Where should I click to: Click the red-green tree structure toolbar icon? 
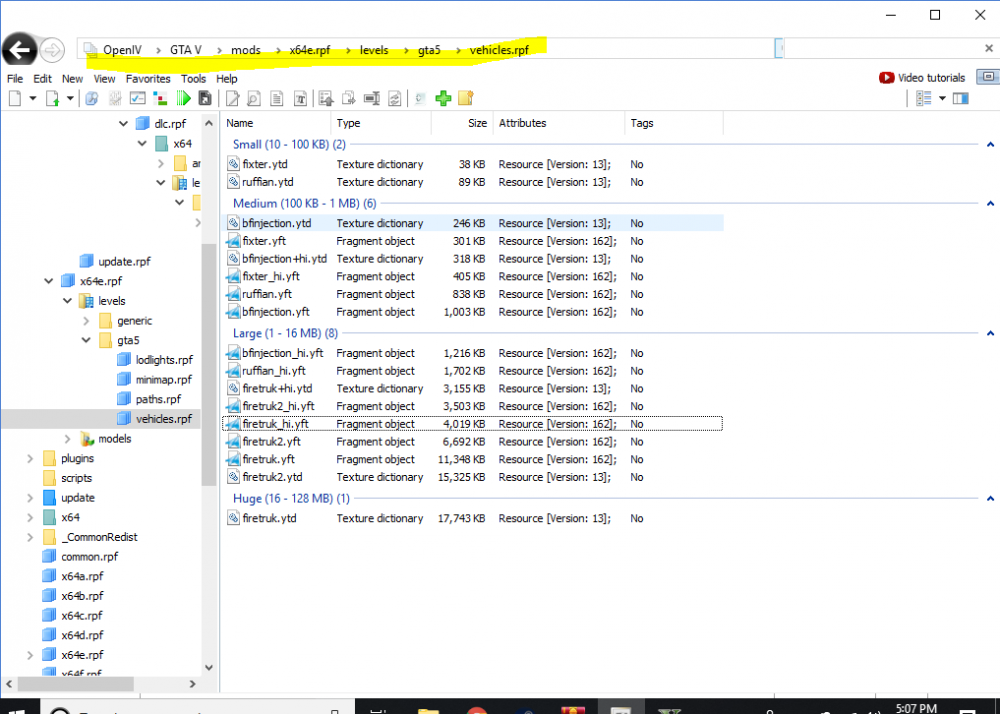coord(160,98)
